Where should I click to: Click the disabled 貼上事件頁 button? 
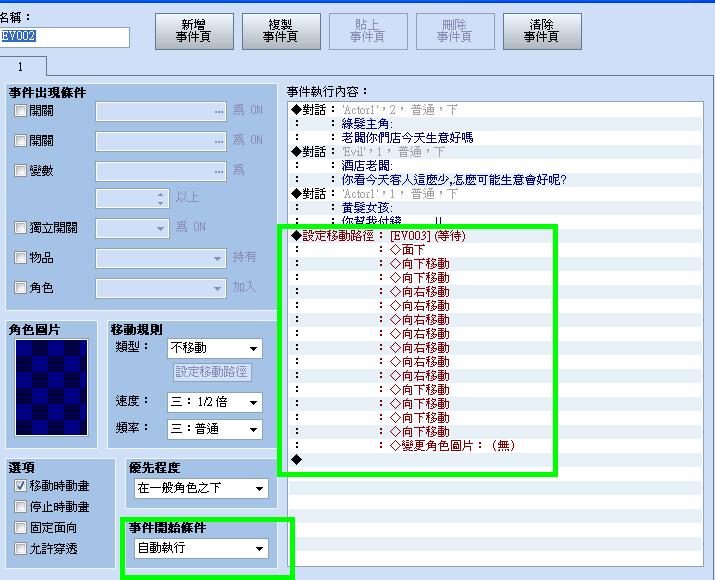click(368, 31)
